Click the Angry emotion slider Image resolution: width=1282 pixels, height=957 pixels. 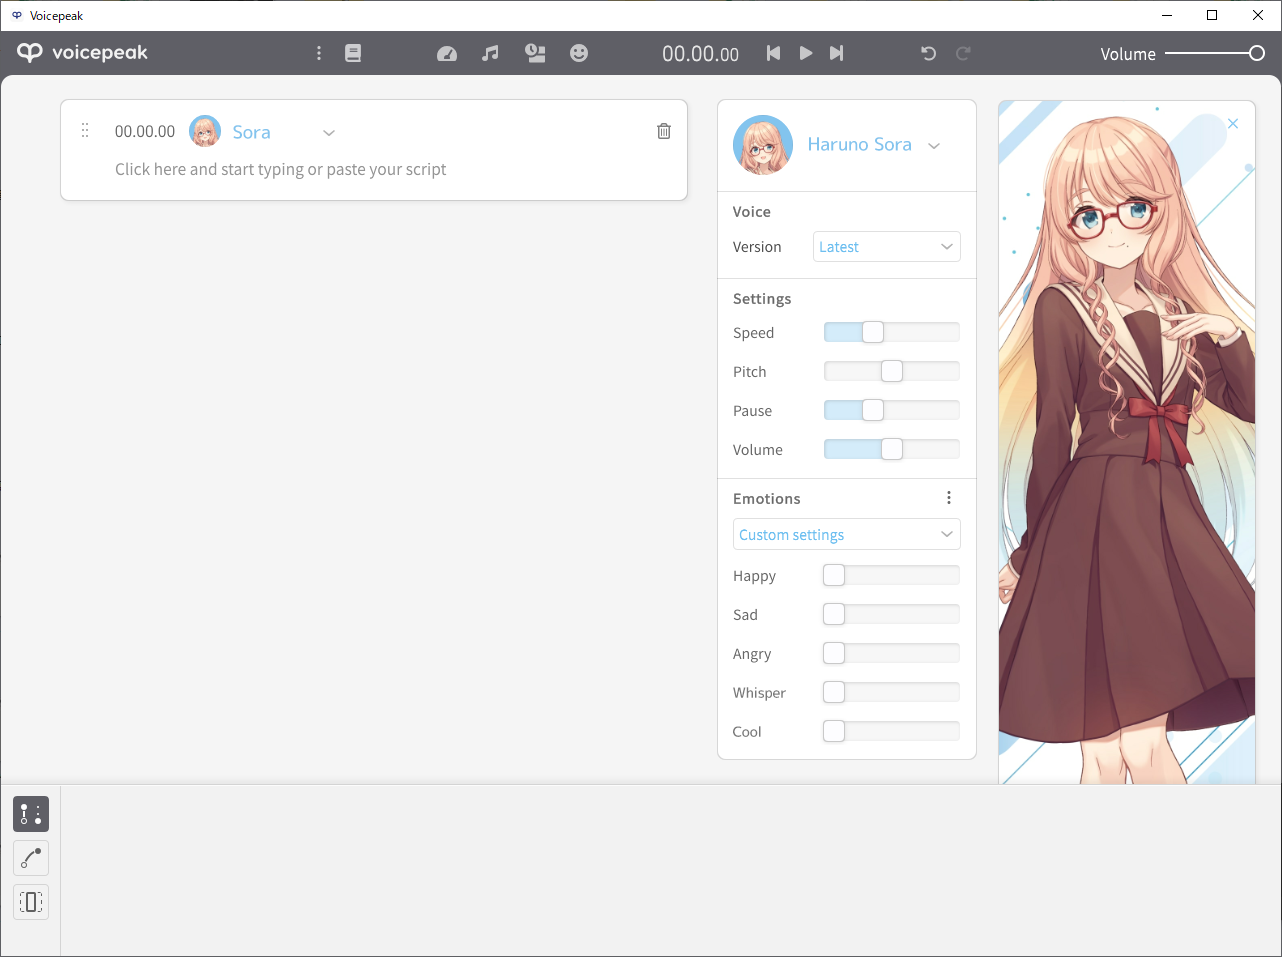(892, 653)
